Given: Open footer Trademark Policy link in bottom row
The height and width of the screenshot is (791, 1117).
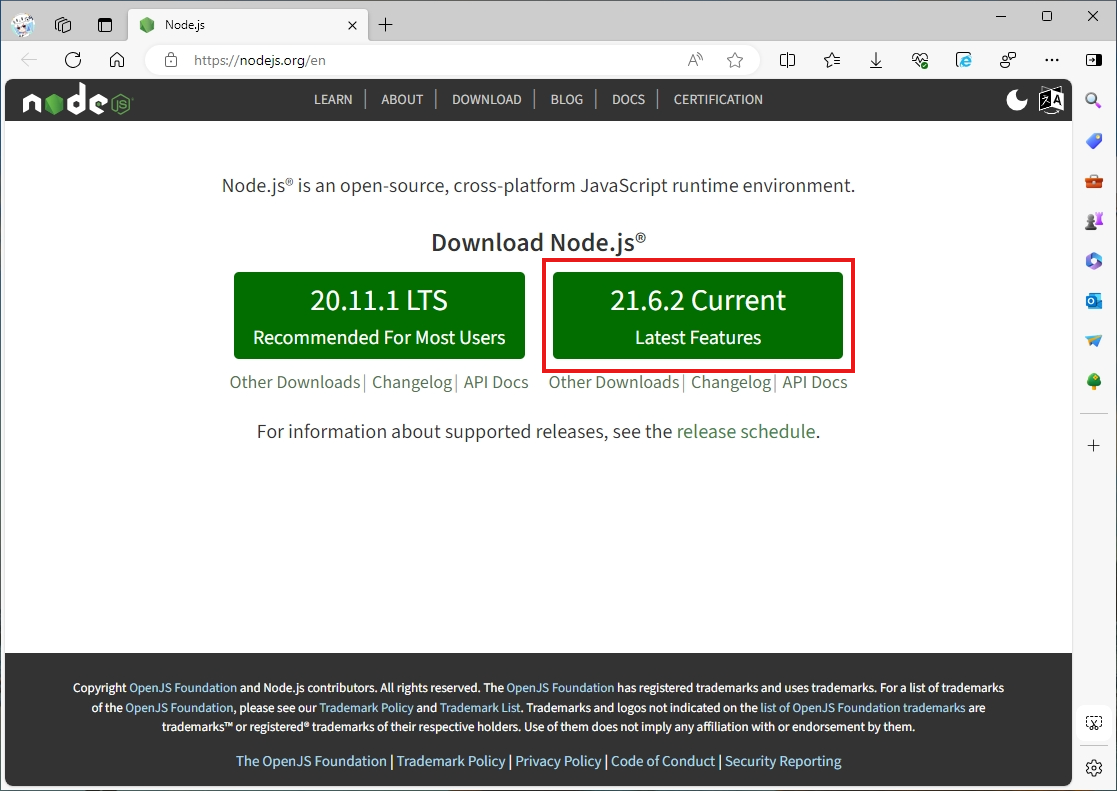Looking at the screenshot, I should click(451, 761).
